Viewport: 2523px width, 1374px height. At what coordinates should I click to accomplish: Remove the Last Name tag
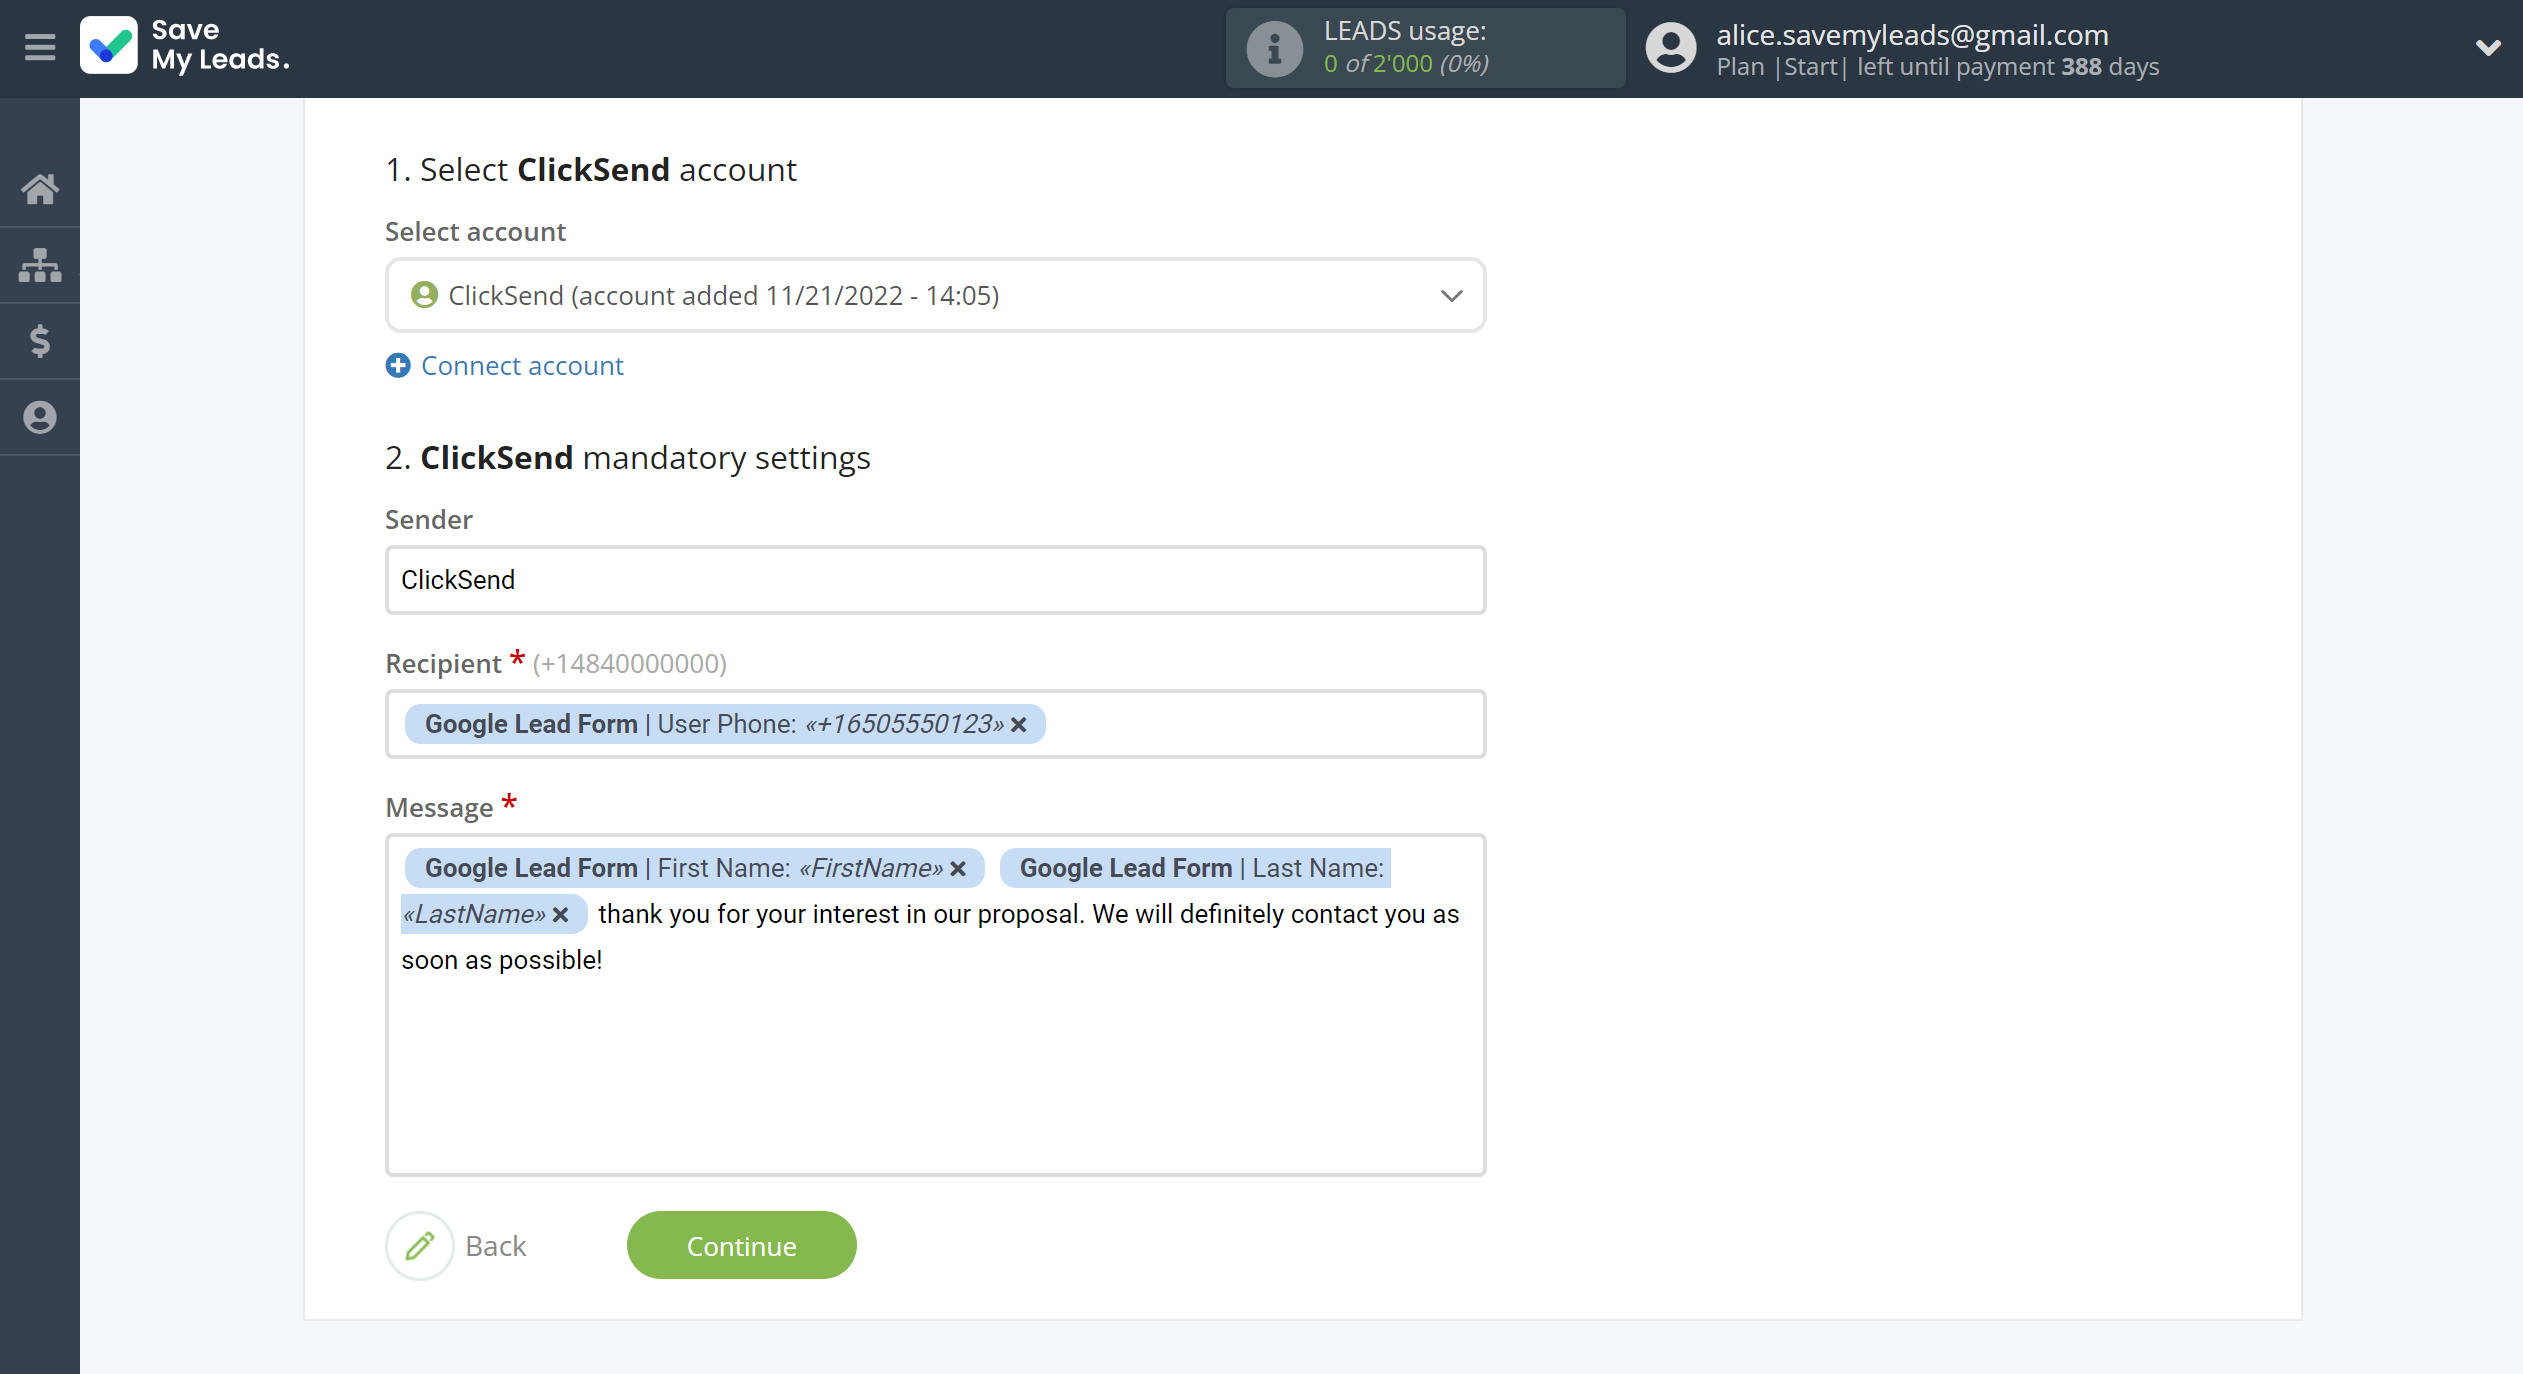pyautogui.click(x=561, y=915)
